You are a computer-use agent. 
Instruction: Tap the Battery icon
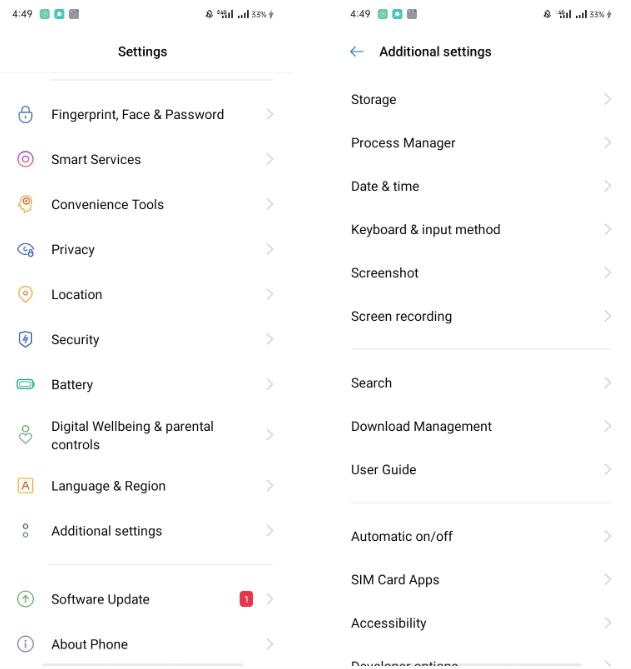tap(26, 384)
